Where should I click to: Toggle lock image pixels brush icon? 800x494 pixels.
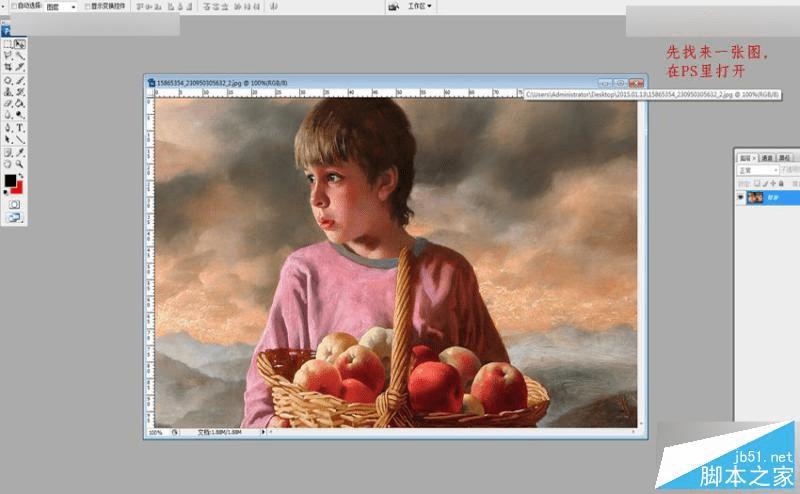click(765, 183)
